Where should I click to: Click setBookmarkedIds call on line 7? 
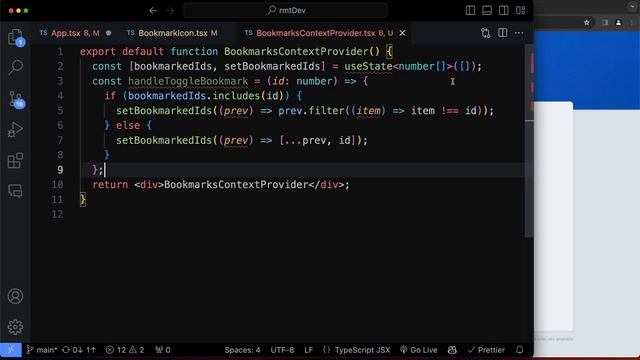[x=164, y=140]
